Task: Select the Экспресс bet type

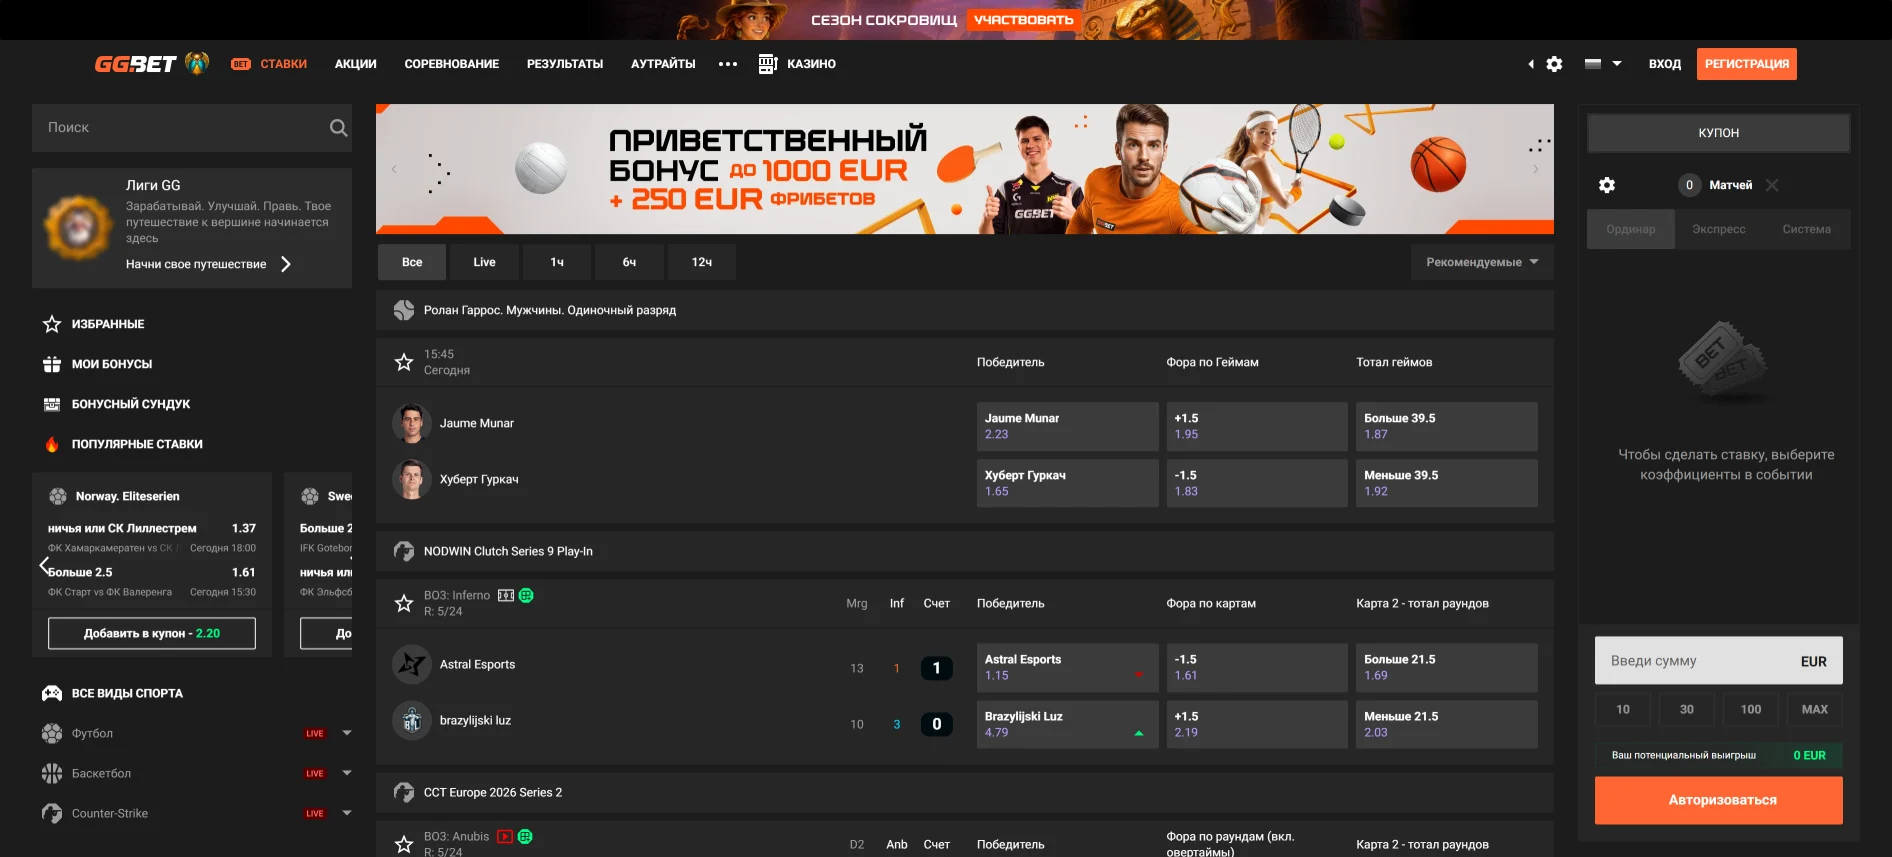Action: [1719, 229]
